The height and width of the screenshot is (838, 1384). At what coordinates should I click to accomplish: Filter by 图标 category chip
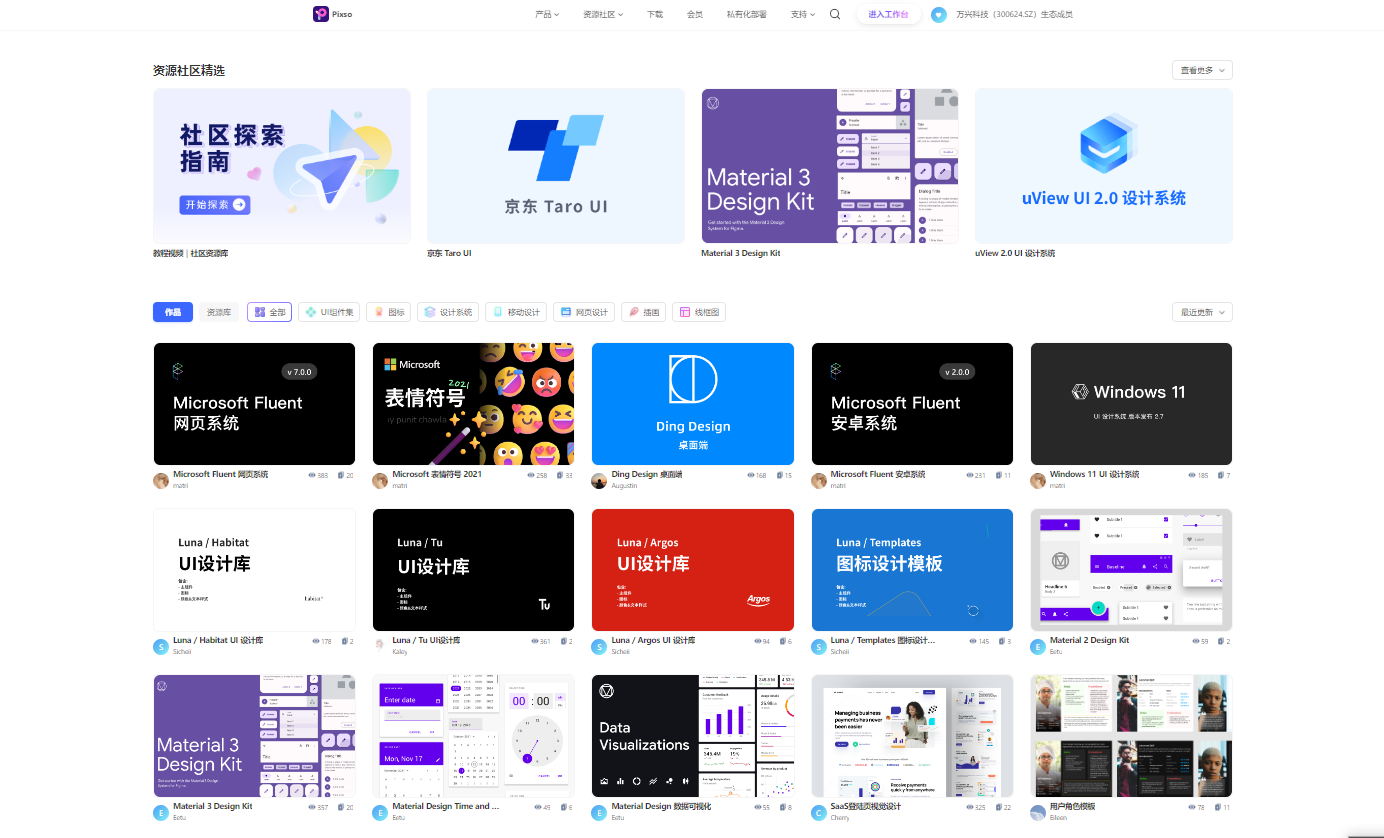pyautogui.click(x=389, y=312)
